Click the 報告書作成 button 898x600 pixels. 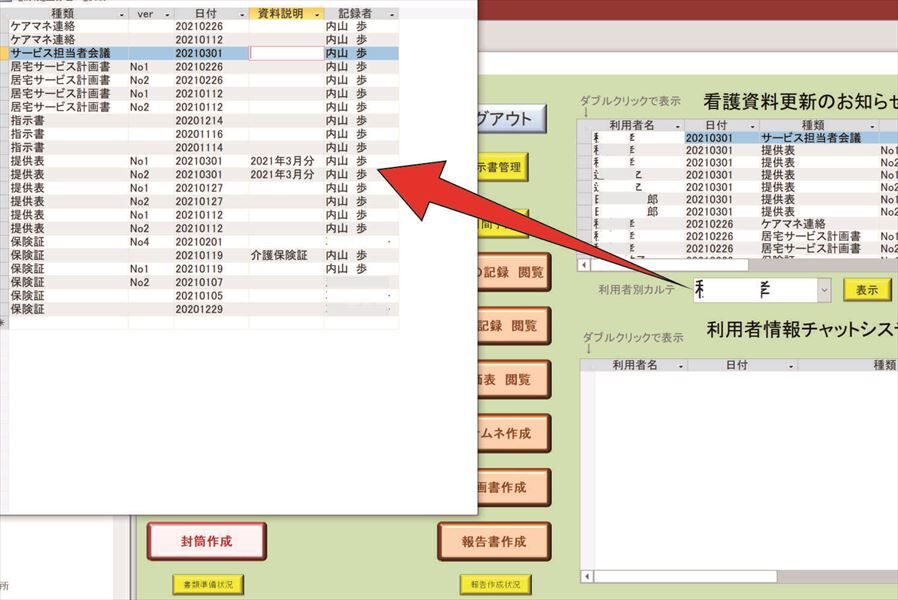[x=494, y=541]
